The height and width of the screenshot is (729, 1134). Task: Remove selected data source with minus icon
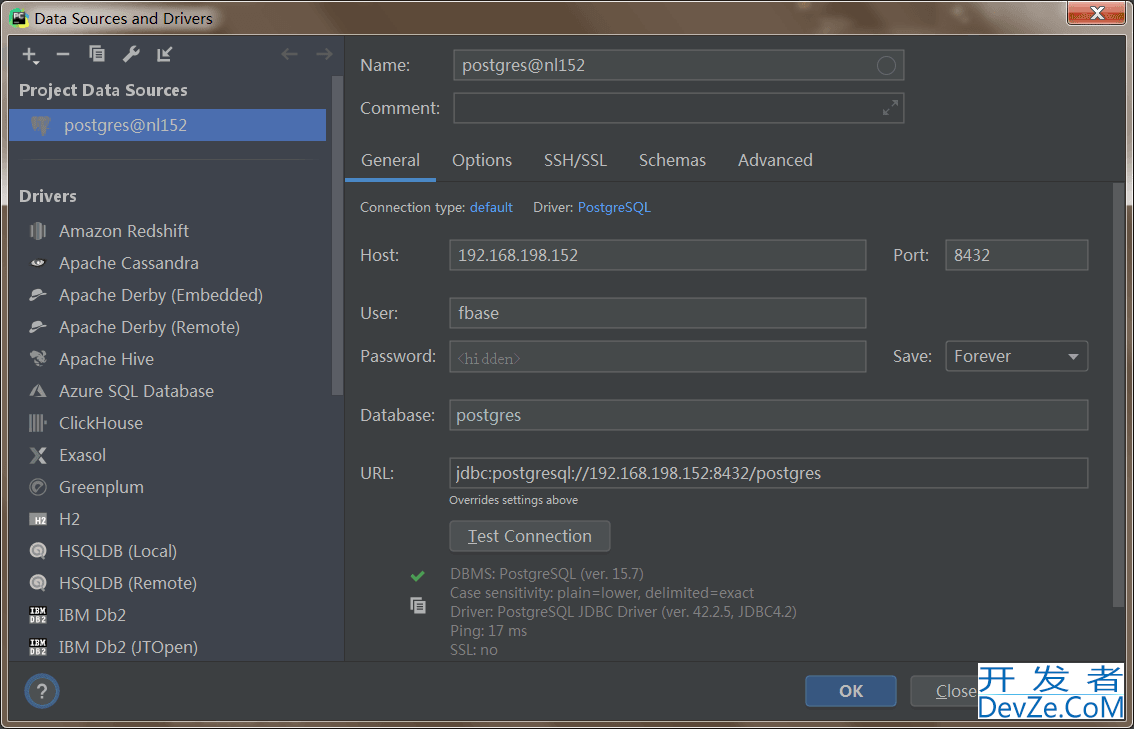pyautogui.click(x=63, y=54)
